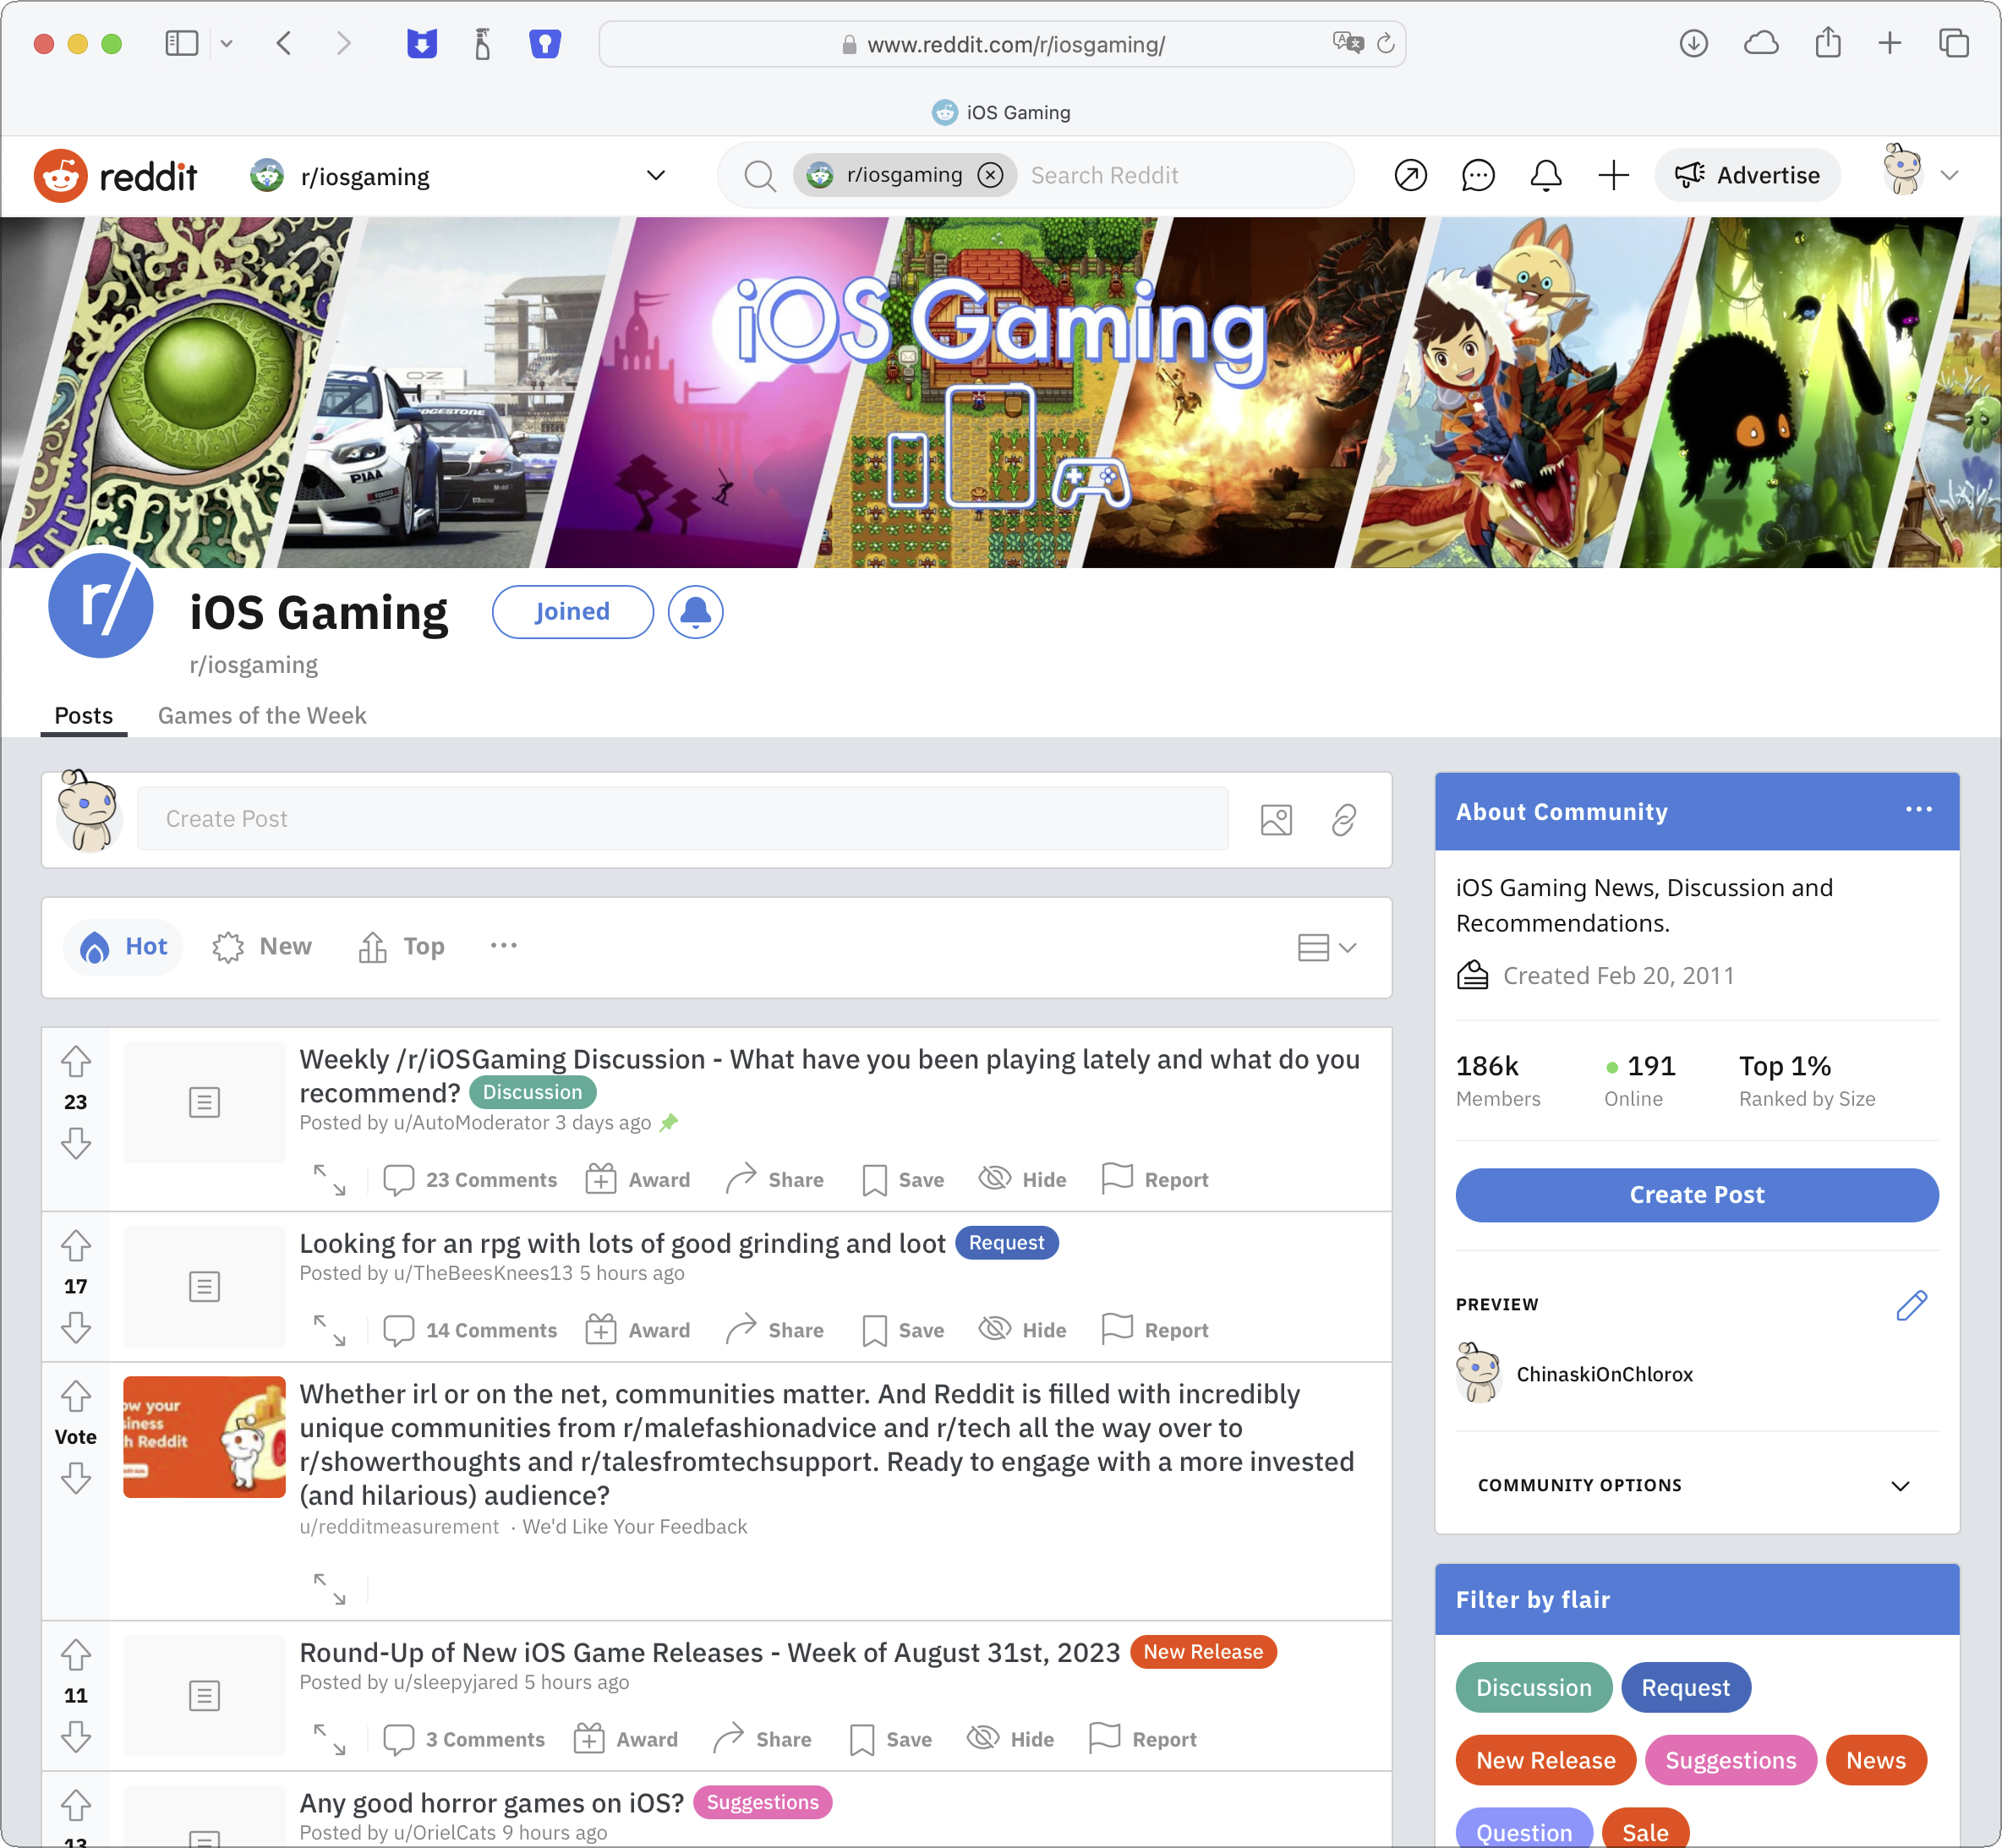Switch to Games of the Week tab
The image size is (2002, 1848).
pos(262,716)
